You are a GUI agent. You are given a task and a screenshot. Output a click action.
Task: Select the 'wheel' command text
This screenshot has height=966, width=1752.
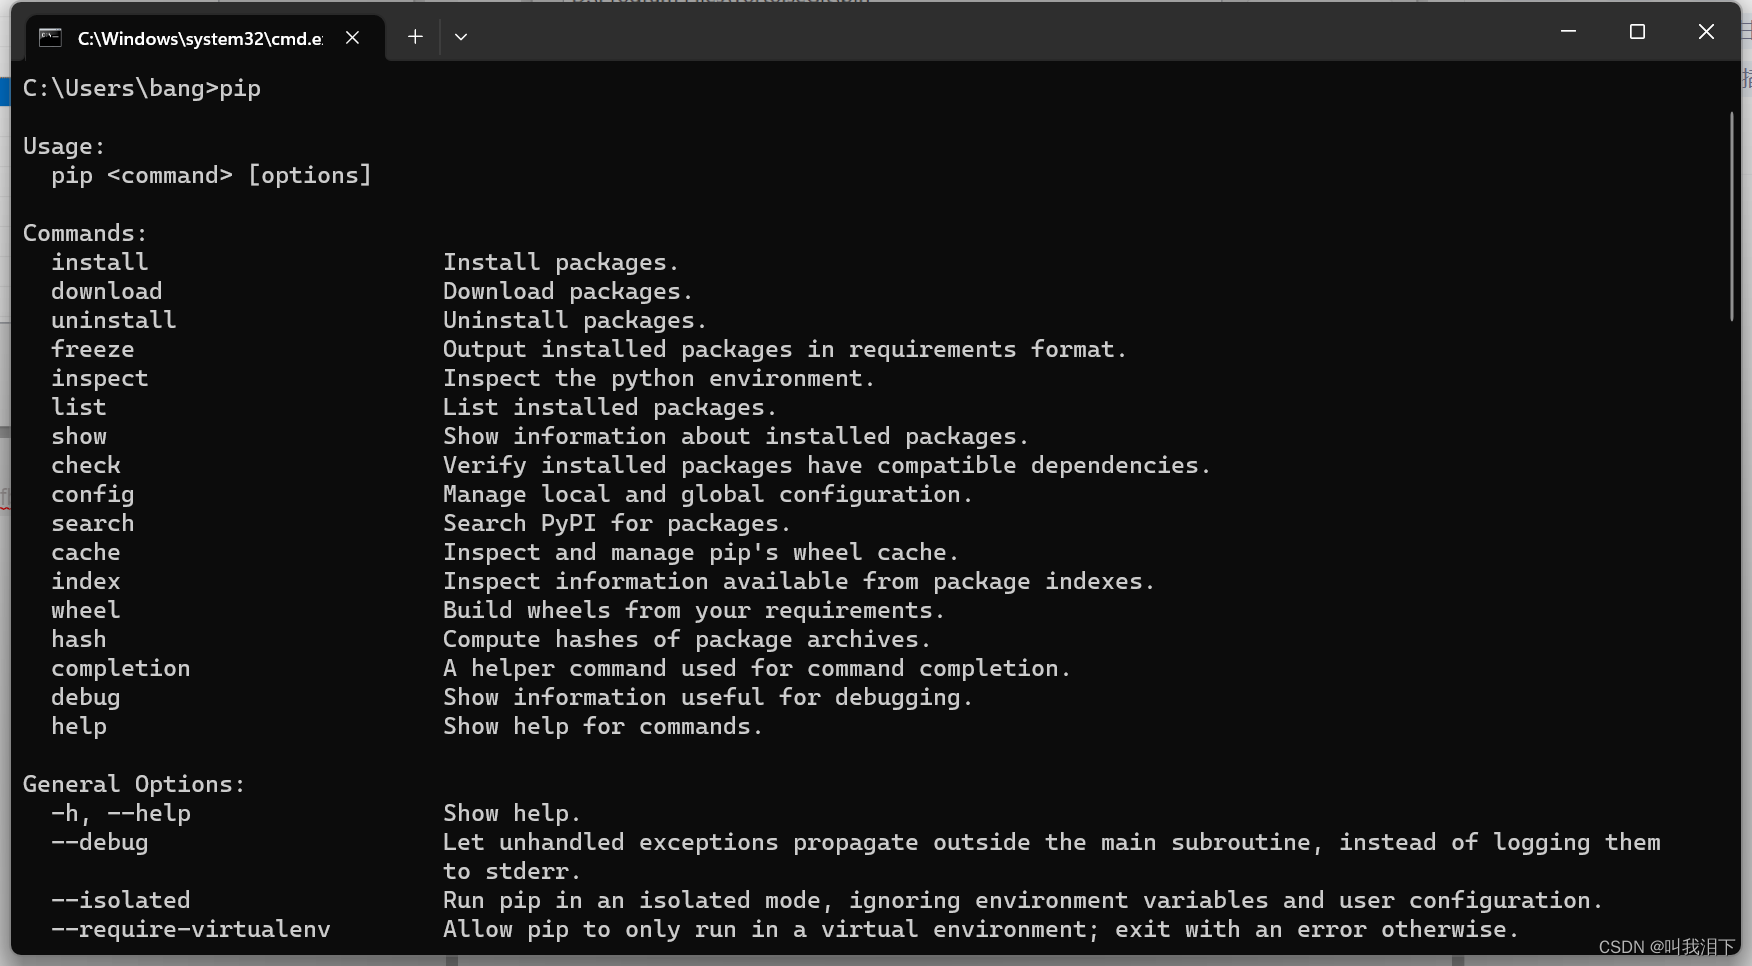85,609
